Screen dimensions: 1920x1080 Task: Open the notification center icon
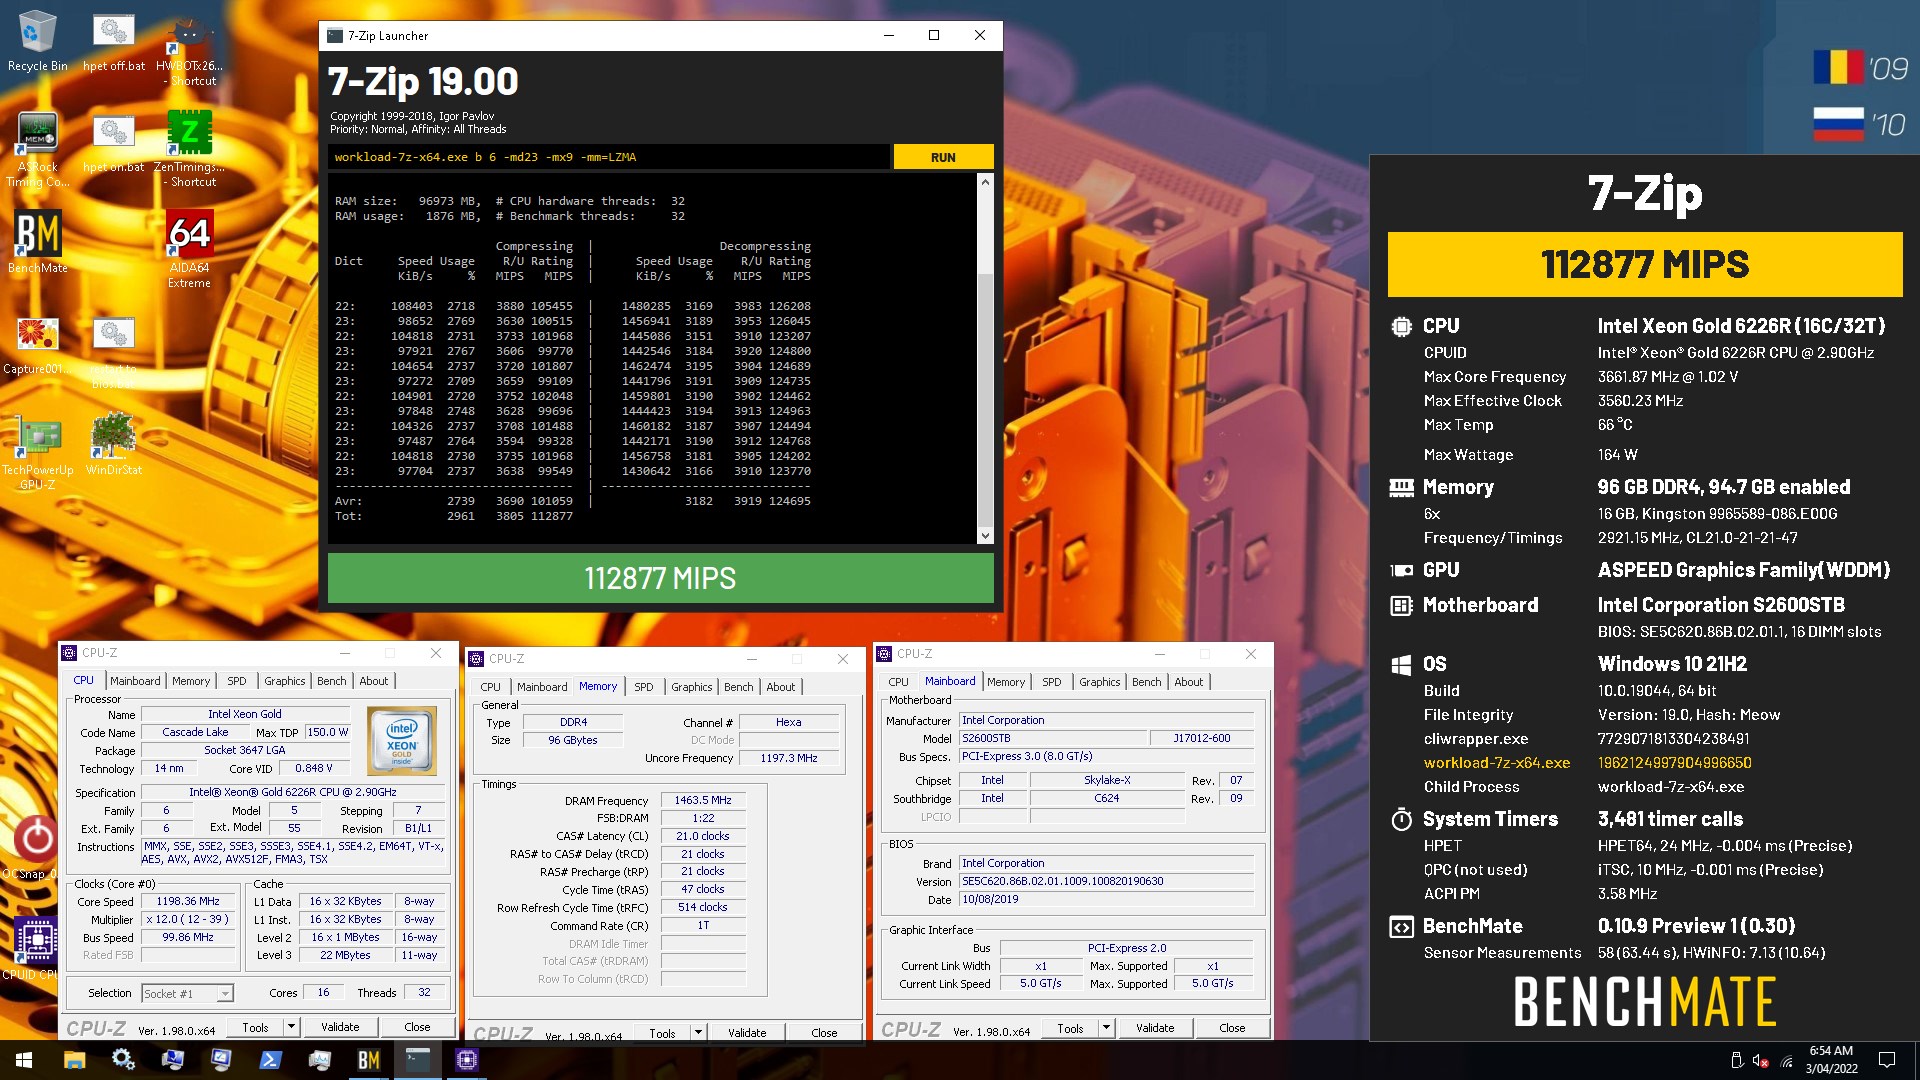1887,1060
